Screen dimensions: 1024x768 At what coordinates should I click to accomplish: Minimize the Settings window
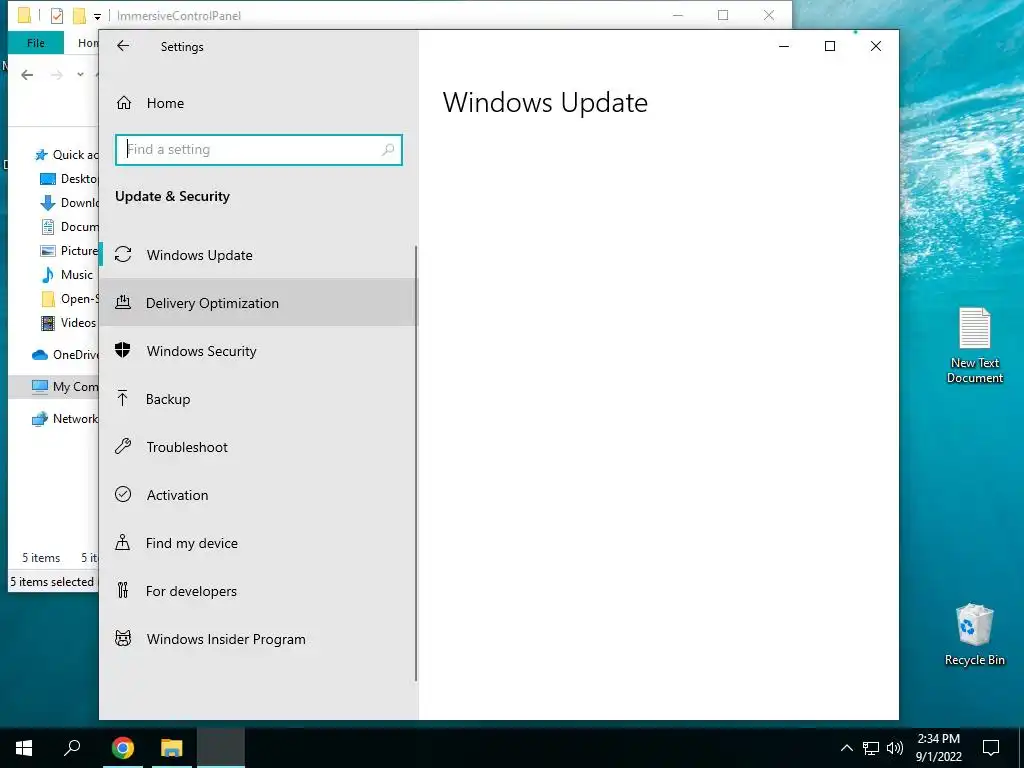click(x=784, y=46)
